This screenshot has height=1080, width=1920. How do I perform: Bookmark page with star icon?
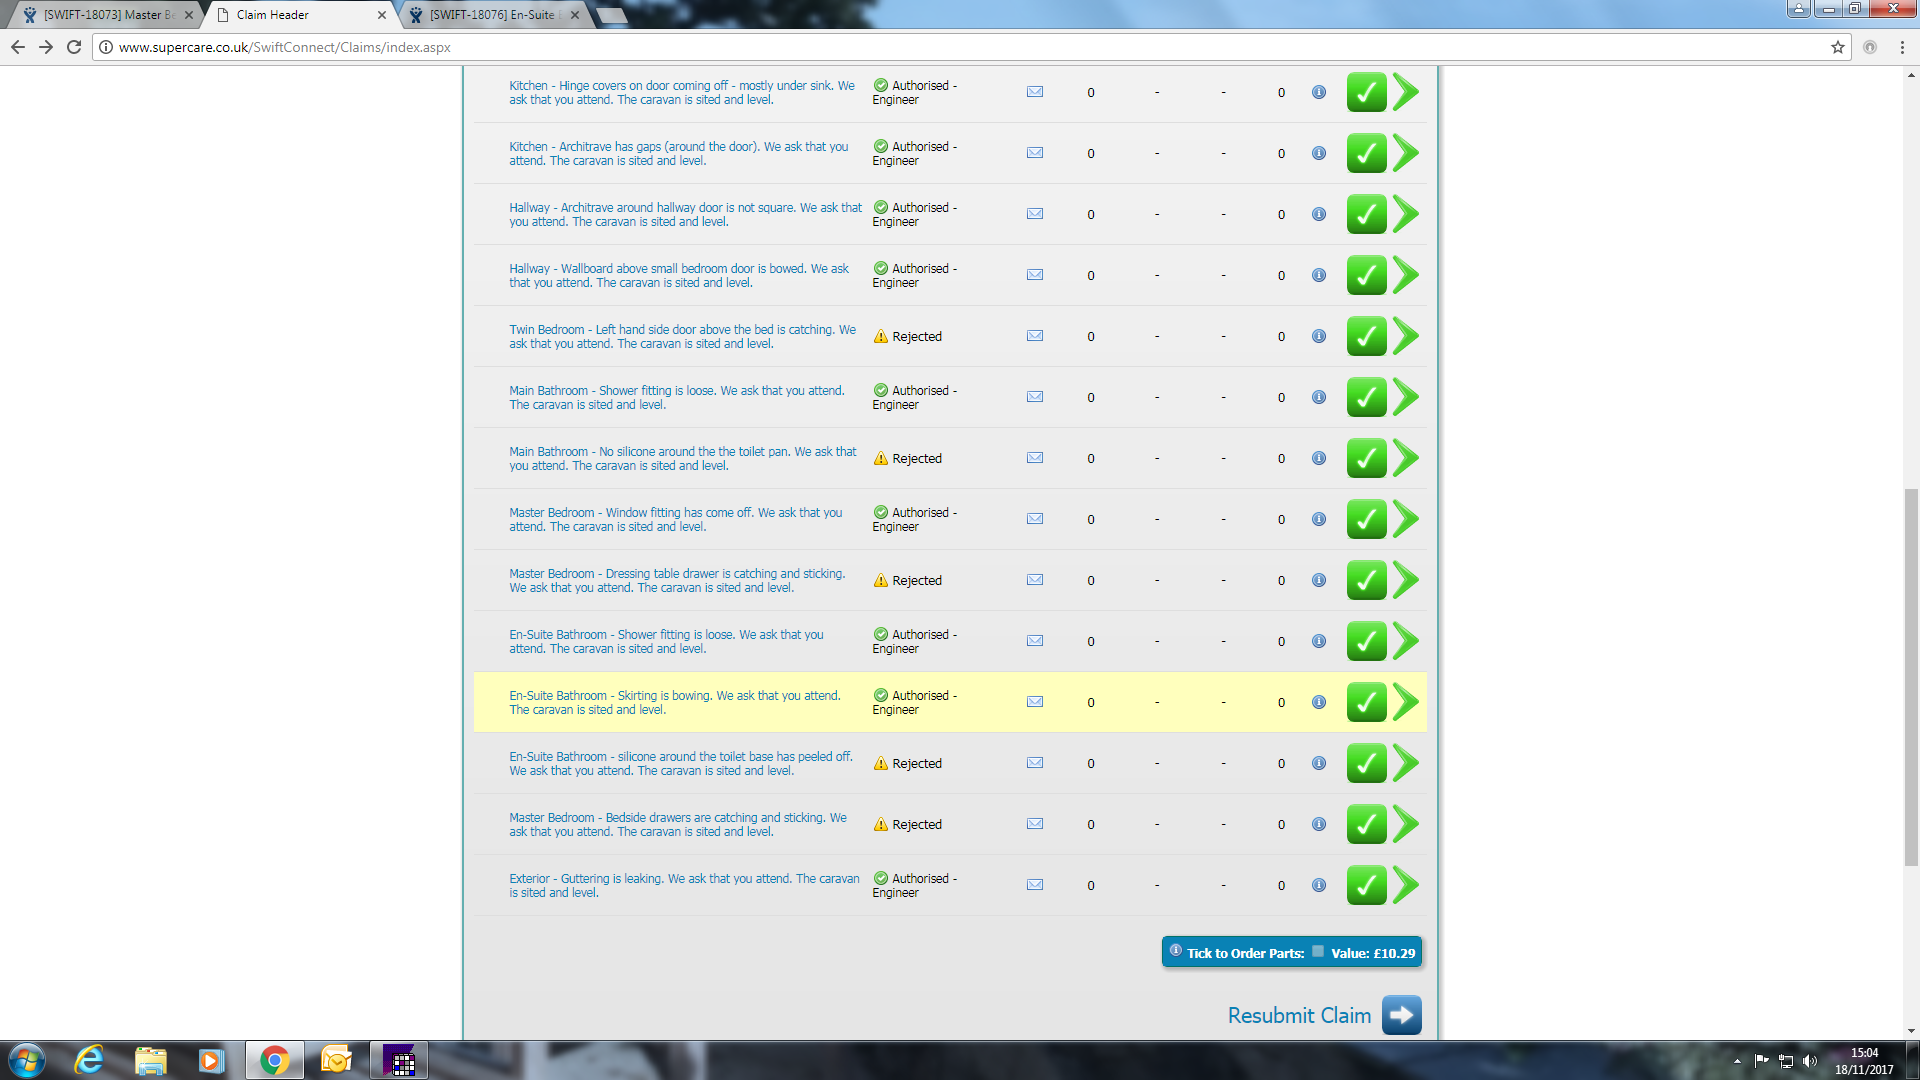1837,47
